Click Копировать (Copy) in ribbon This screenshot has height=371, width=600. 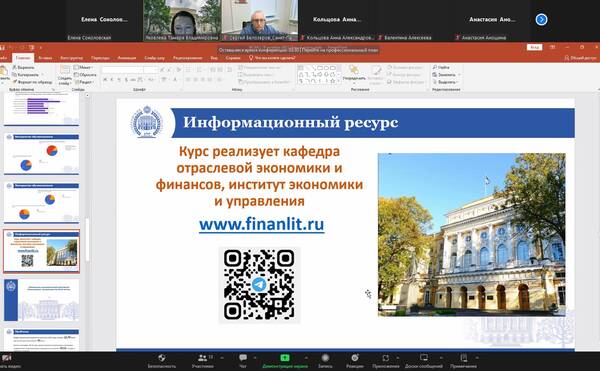point(26,75)
